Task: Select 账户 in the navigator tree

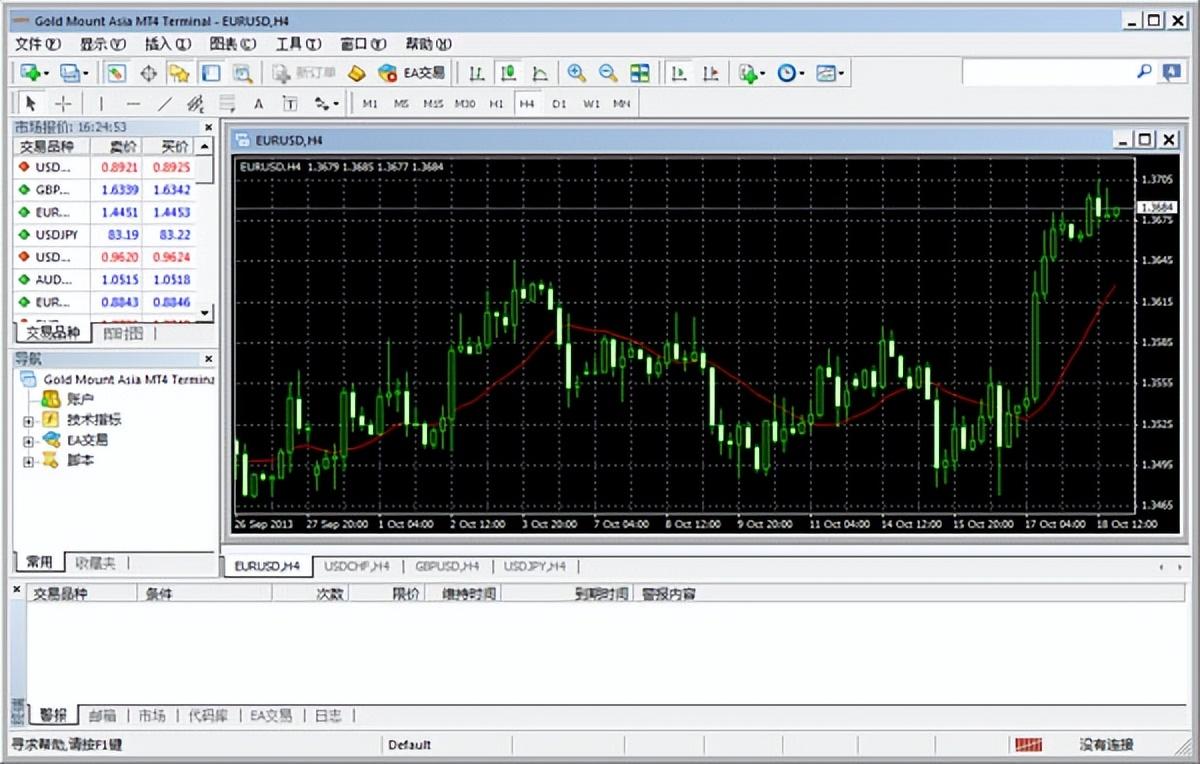Action: point(80,399)
